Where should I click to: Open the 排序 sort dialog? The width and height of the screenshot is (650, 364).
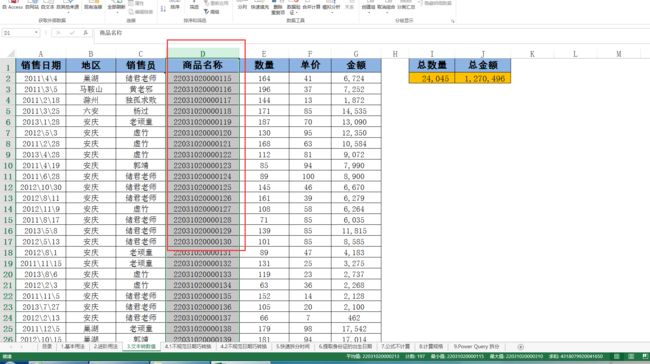[x=175, y=6]
